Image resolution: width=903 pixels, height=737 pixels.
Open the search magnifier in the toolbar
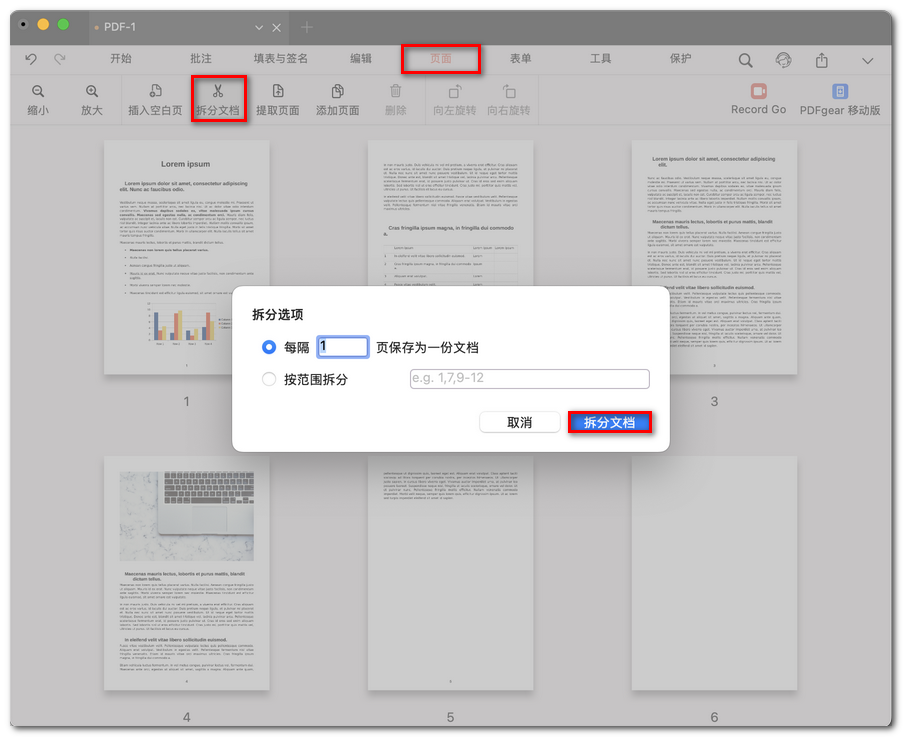744,59
